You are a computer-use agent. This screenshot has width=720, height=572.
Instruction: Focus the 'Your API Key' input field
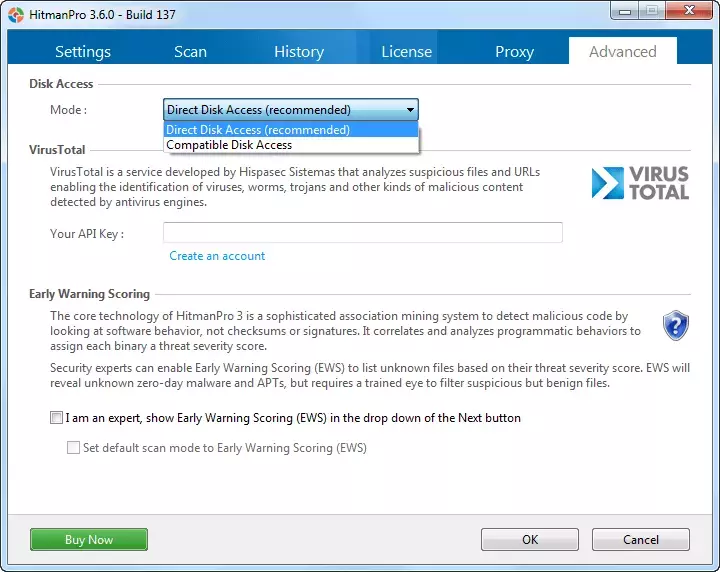click(363, 232)
